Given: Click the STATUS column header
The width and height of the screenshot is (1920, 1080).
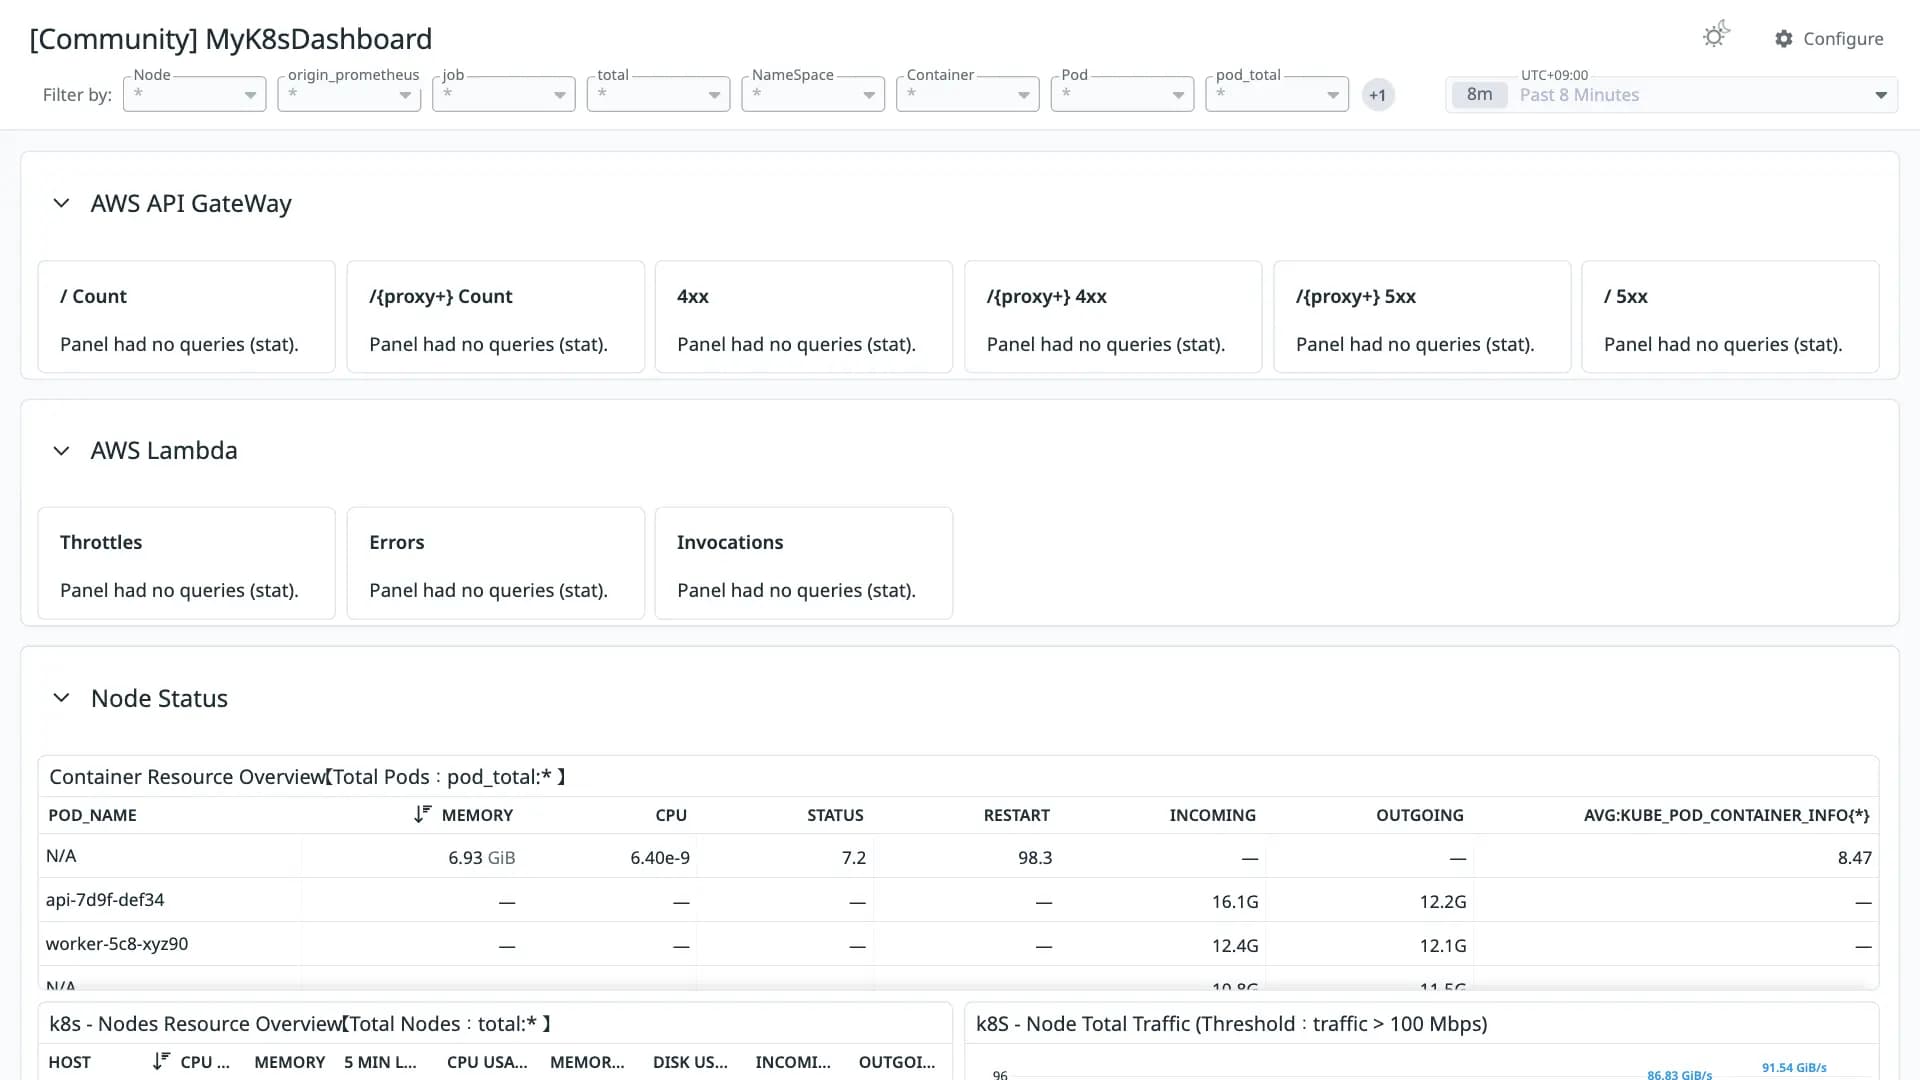Looking at the screenshot, I should point(835,815).
